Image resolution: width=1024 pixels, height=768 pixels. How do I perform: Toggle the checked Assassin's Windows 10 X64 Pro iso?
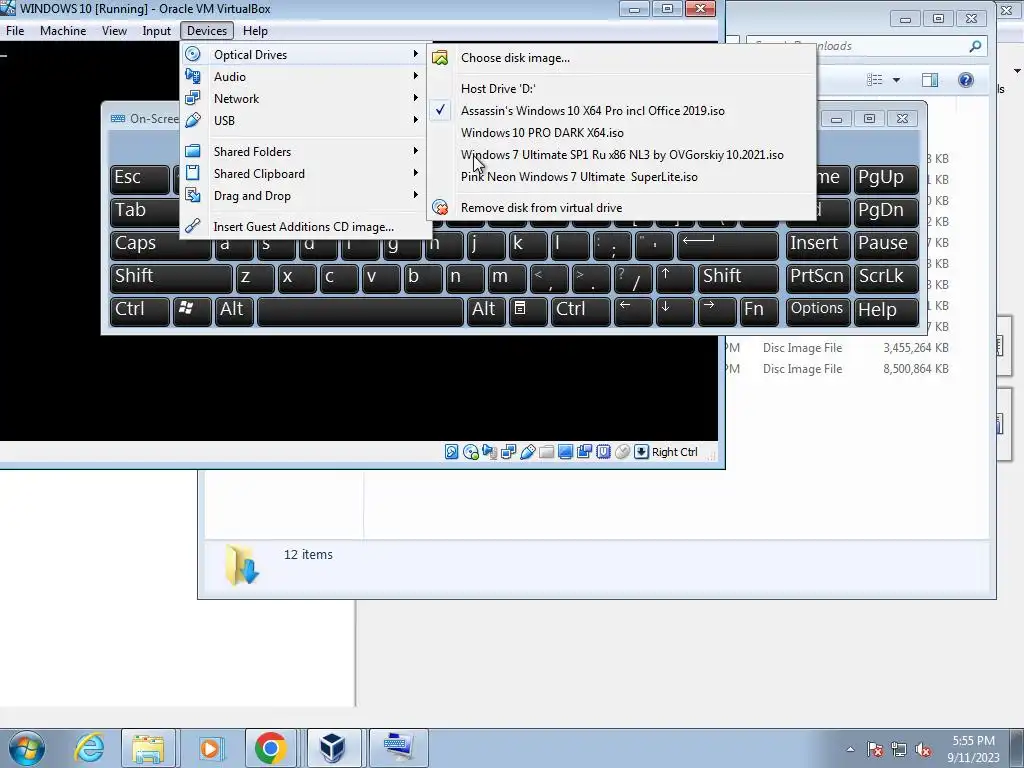pos(621,111)
